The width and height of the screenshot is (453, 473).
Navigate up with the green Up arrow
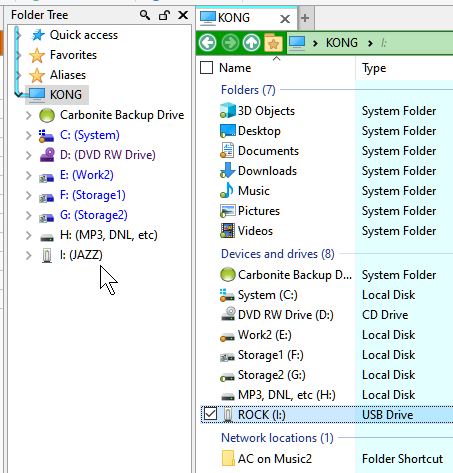tap(251, 43)
